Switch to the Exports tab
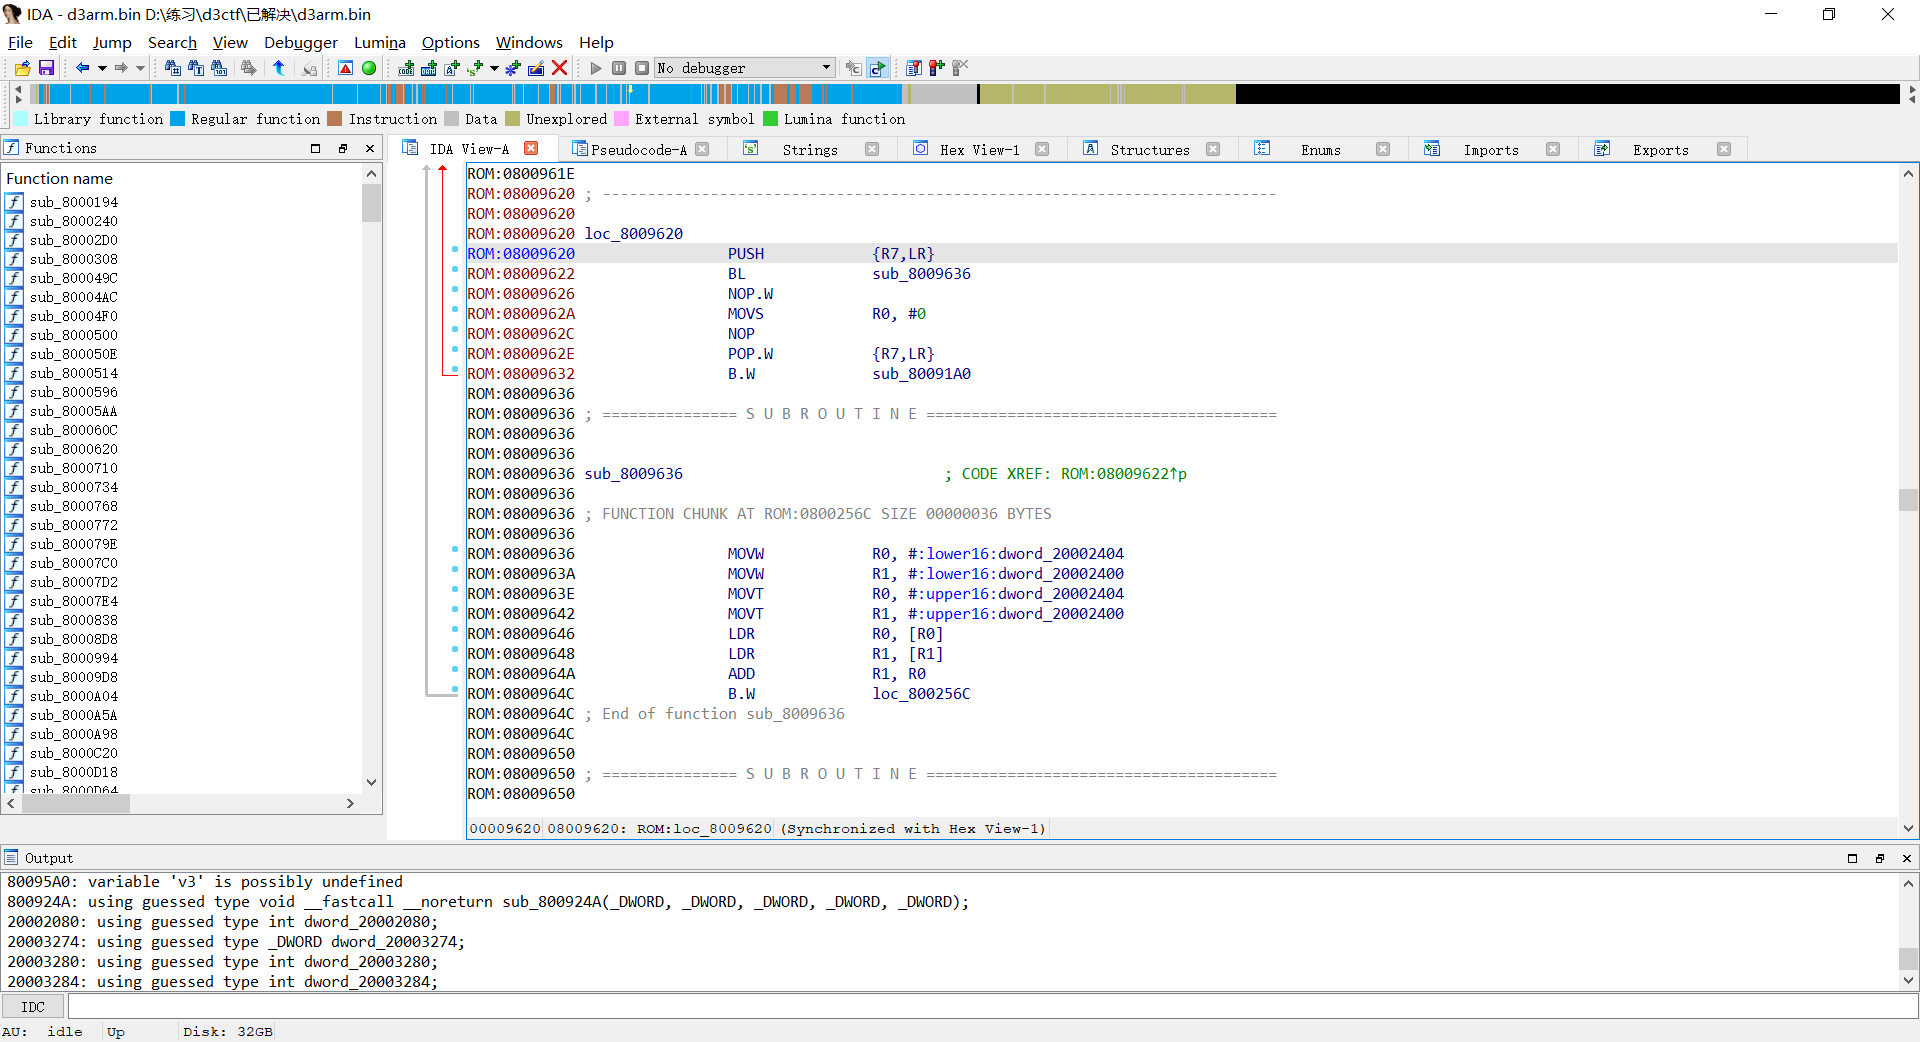 tap(1660, 150)
